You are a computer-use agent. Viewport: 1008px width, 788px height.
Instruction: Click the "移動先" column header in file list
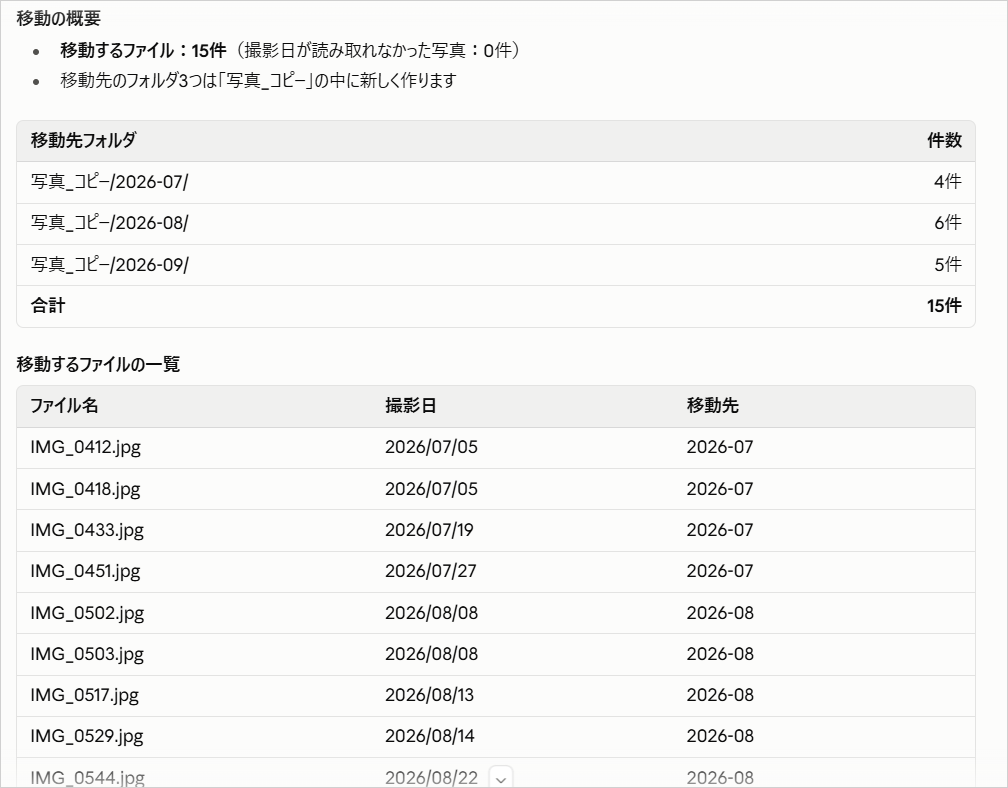click(x=713, y=406)
